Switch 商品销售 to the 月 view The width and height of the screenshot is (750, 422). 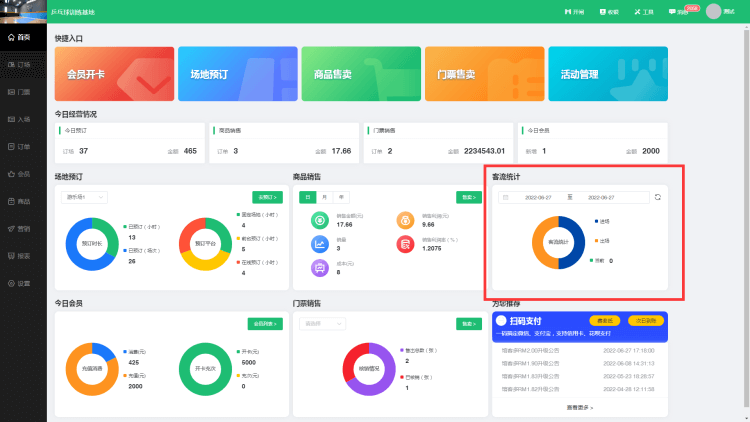pos(325,197)
